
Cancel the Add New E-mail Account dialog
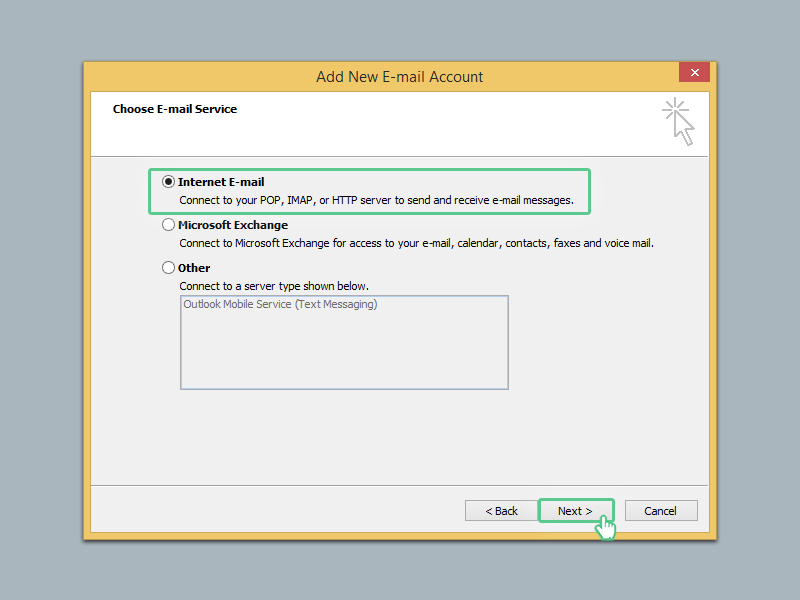coord(661,511)
